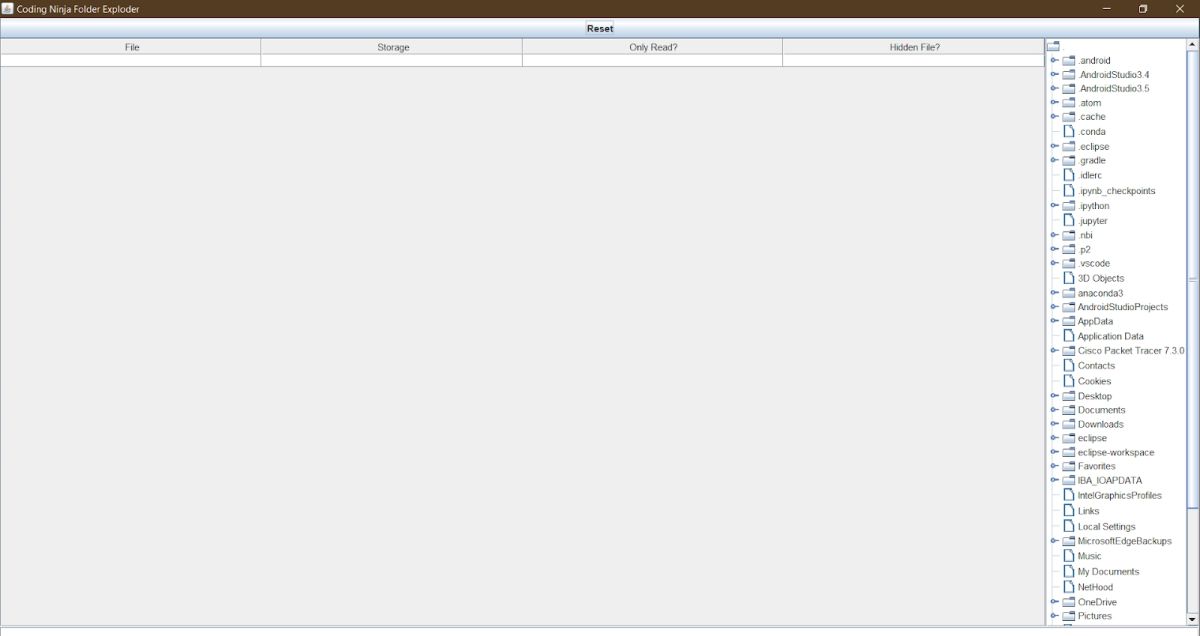
Task: Click the .conda file icon
Action: (x=1069, y=131)
